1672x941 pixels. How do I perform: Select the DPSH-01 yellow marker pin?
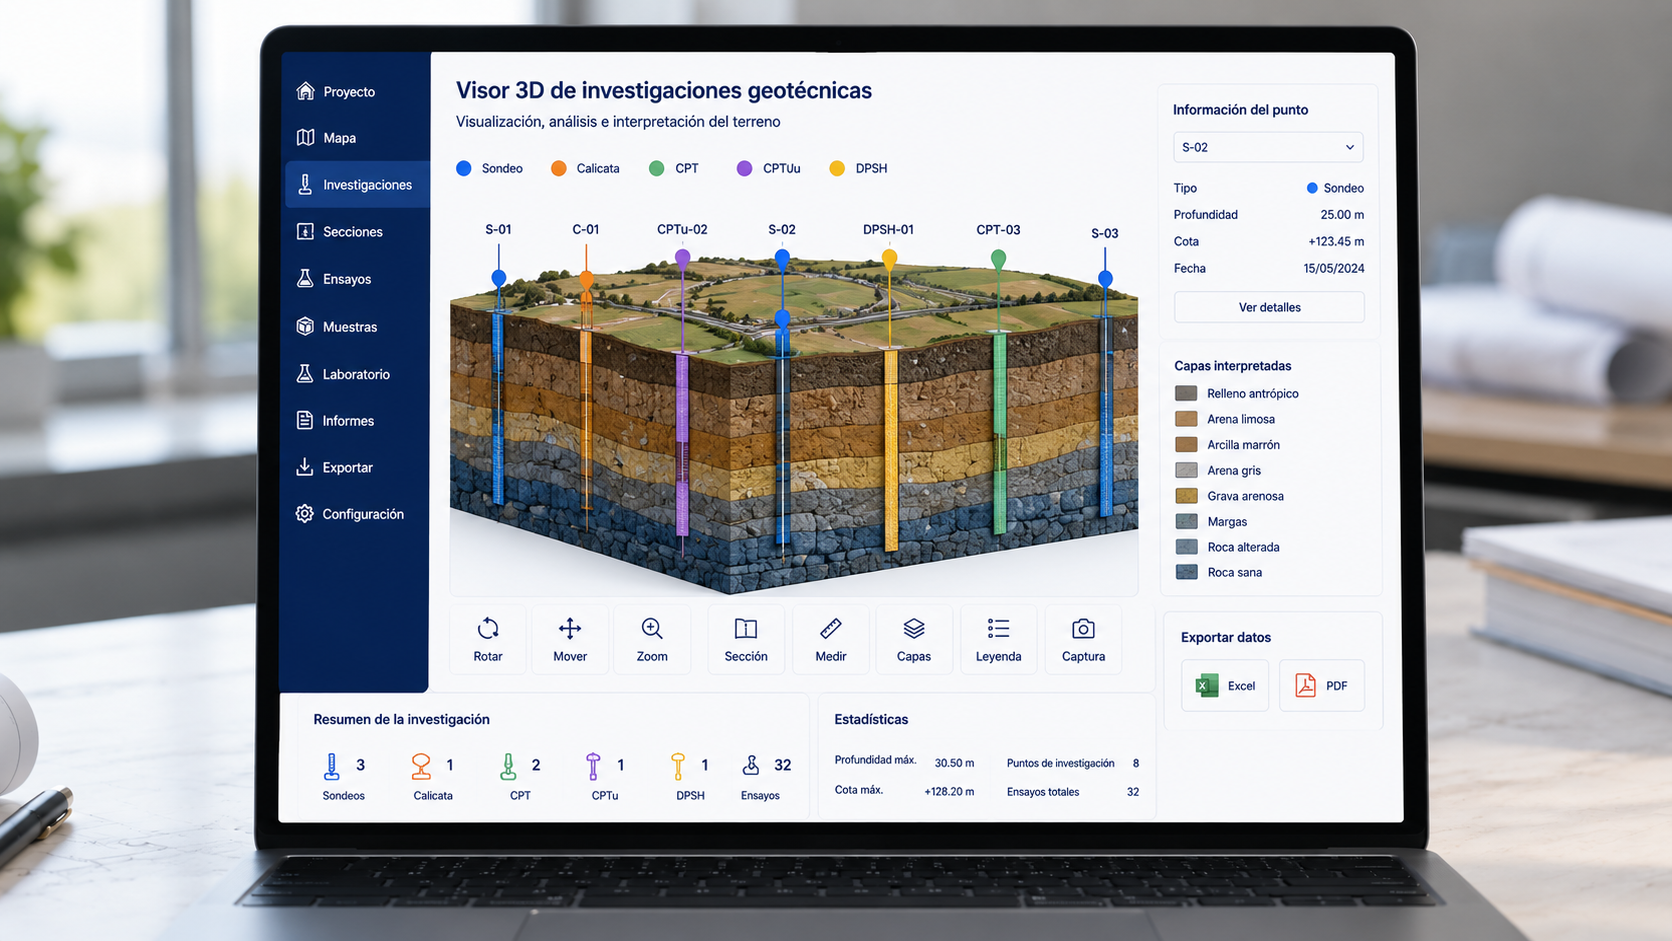pyautogui.click(x=889, y=258)
